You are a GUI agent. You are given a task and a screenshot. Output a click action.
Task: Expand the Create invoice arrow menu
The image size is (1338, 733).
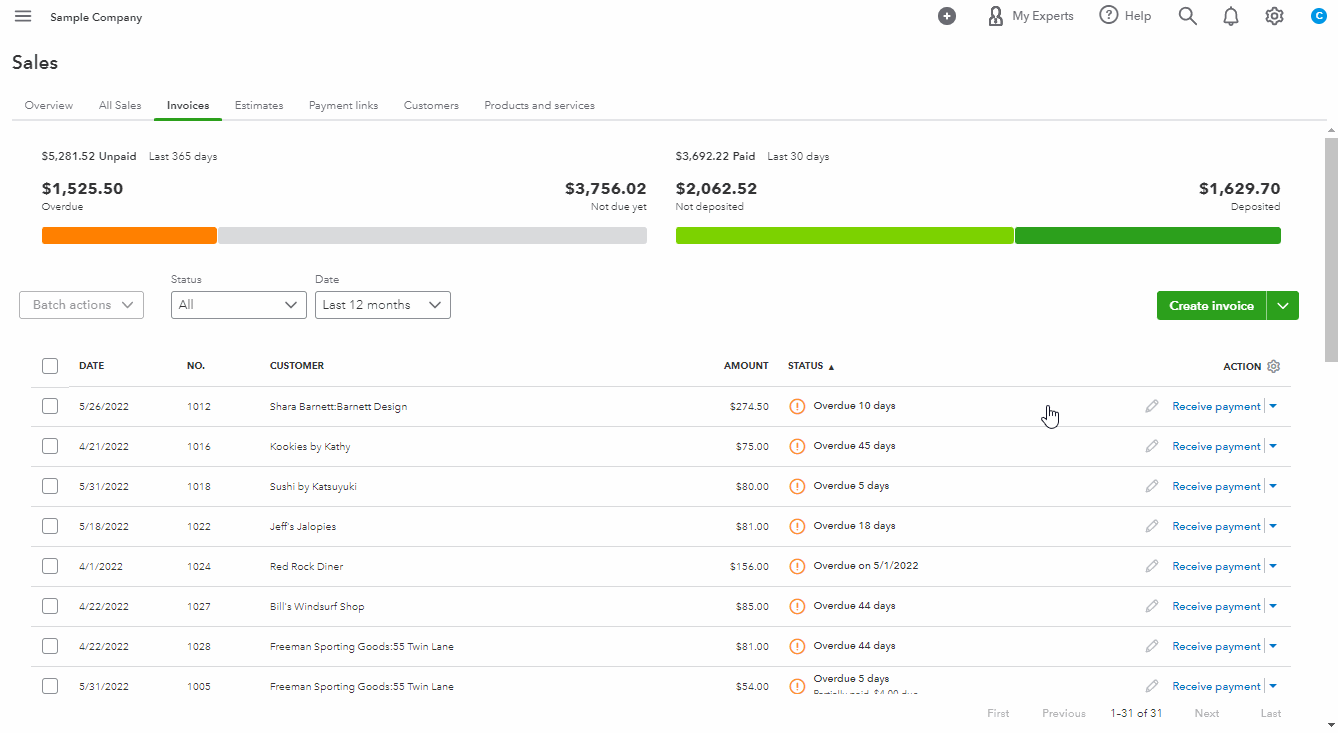tap(1283, 306)
